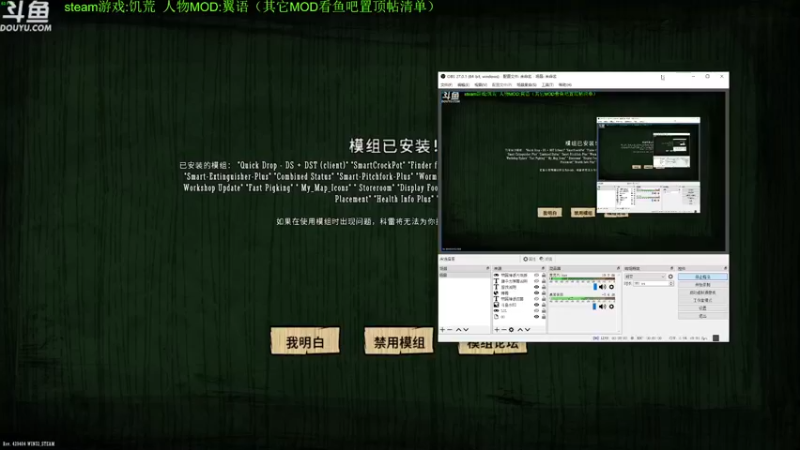Click the start recording button in Controls
This screenshot has height=450, width=800.
pyautogui.click(x=703, y=285)
